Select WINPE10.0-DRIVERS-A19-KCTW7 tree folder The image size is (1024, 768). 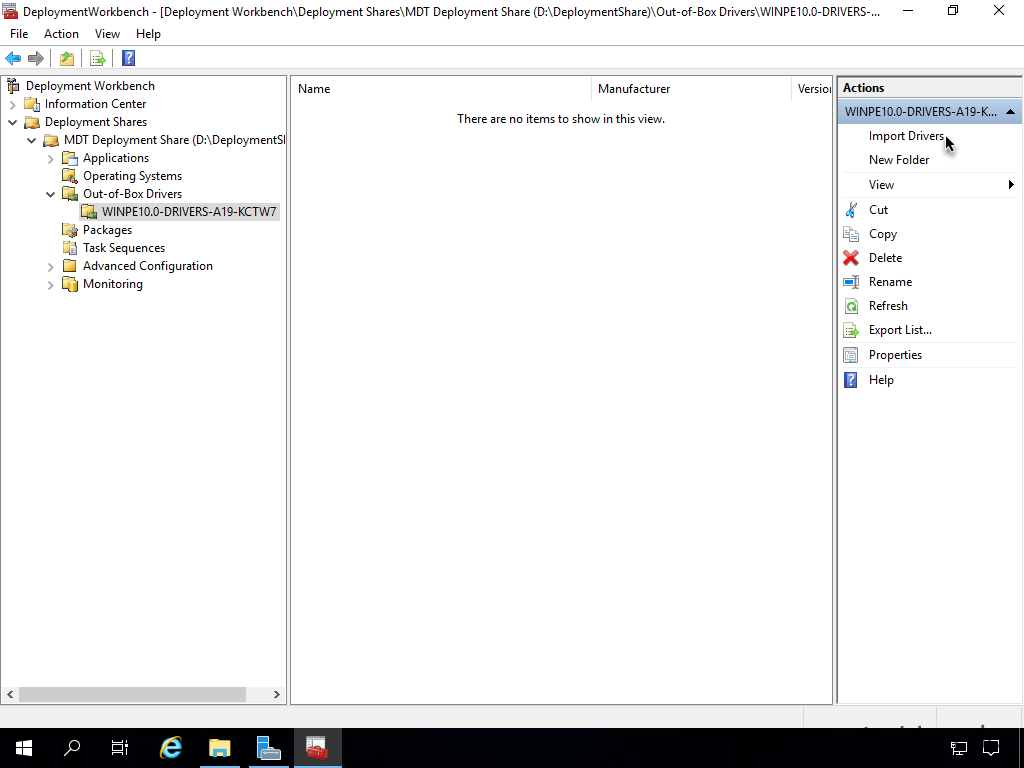189,212
